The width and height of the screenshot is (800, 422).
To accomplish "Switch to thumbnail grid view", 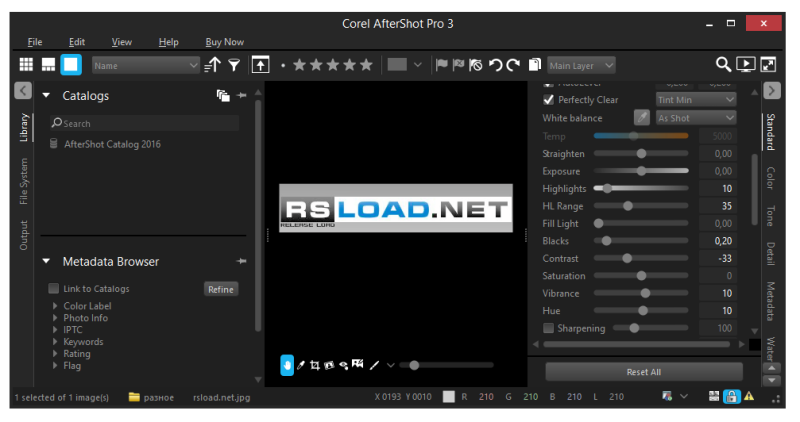I will 26,65.
